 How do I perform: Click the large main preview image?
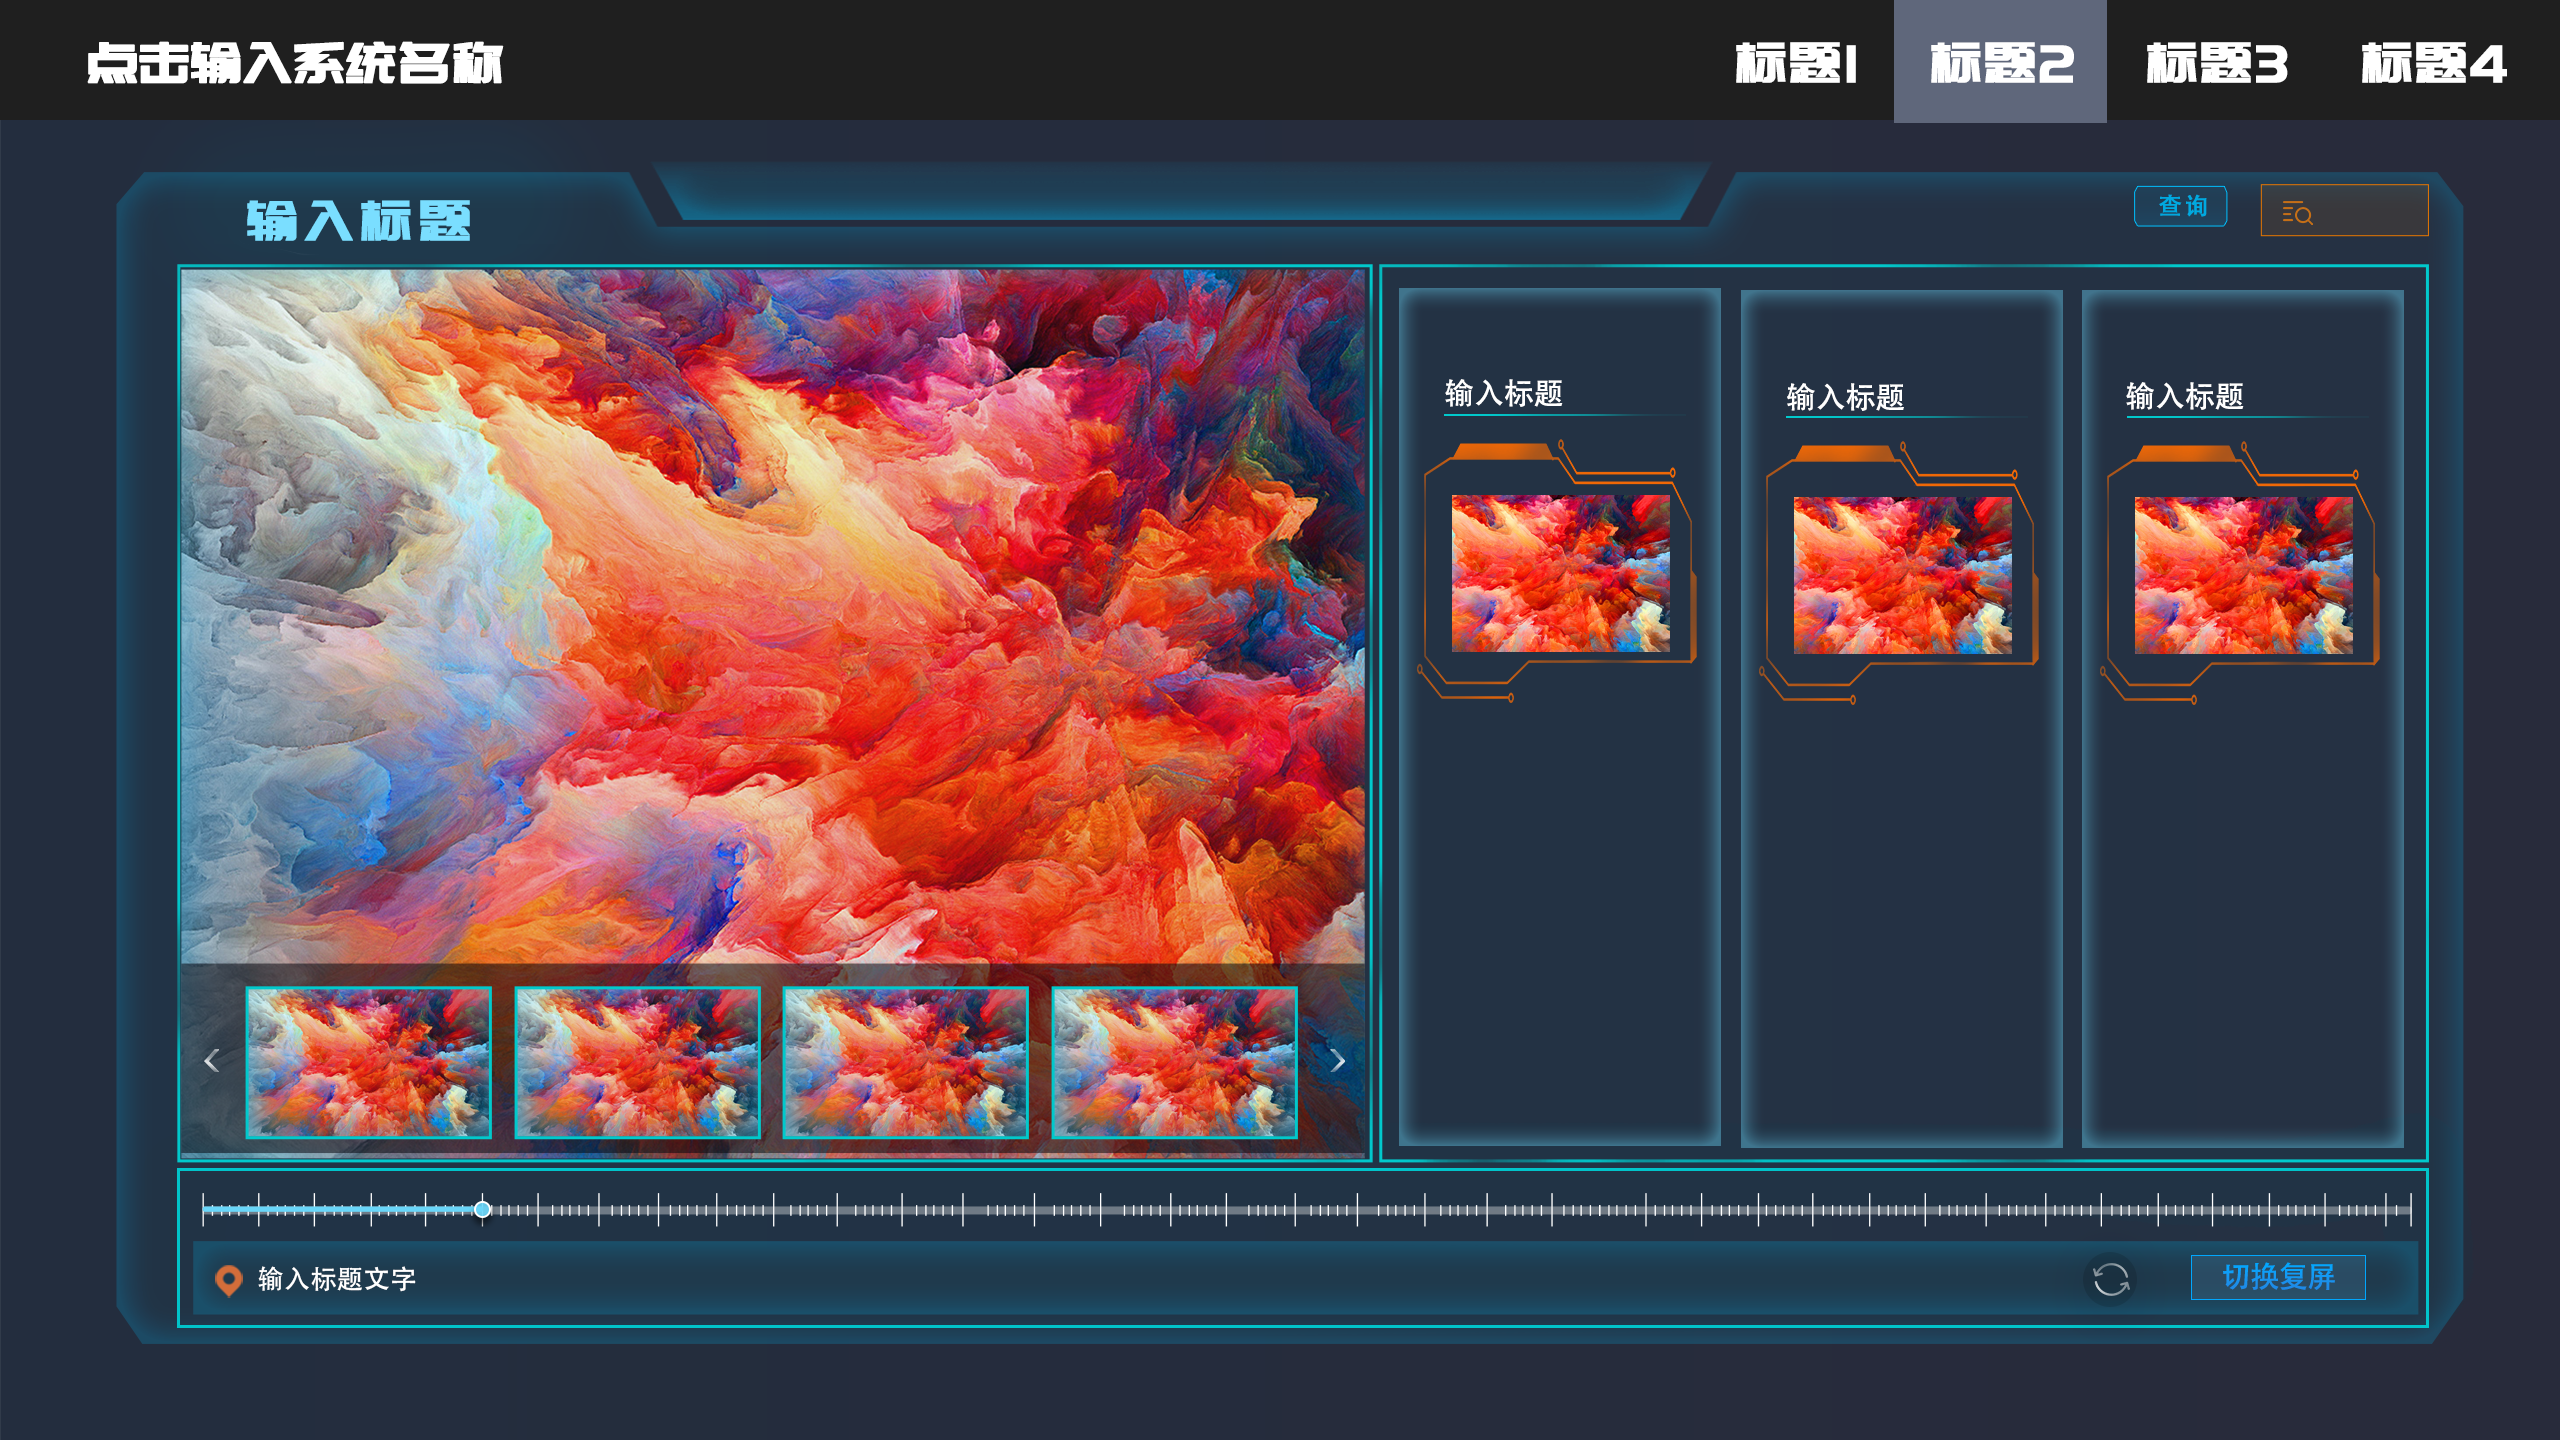coord(772,616)
